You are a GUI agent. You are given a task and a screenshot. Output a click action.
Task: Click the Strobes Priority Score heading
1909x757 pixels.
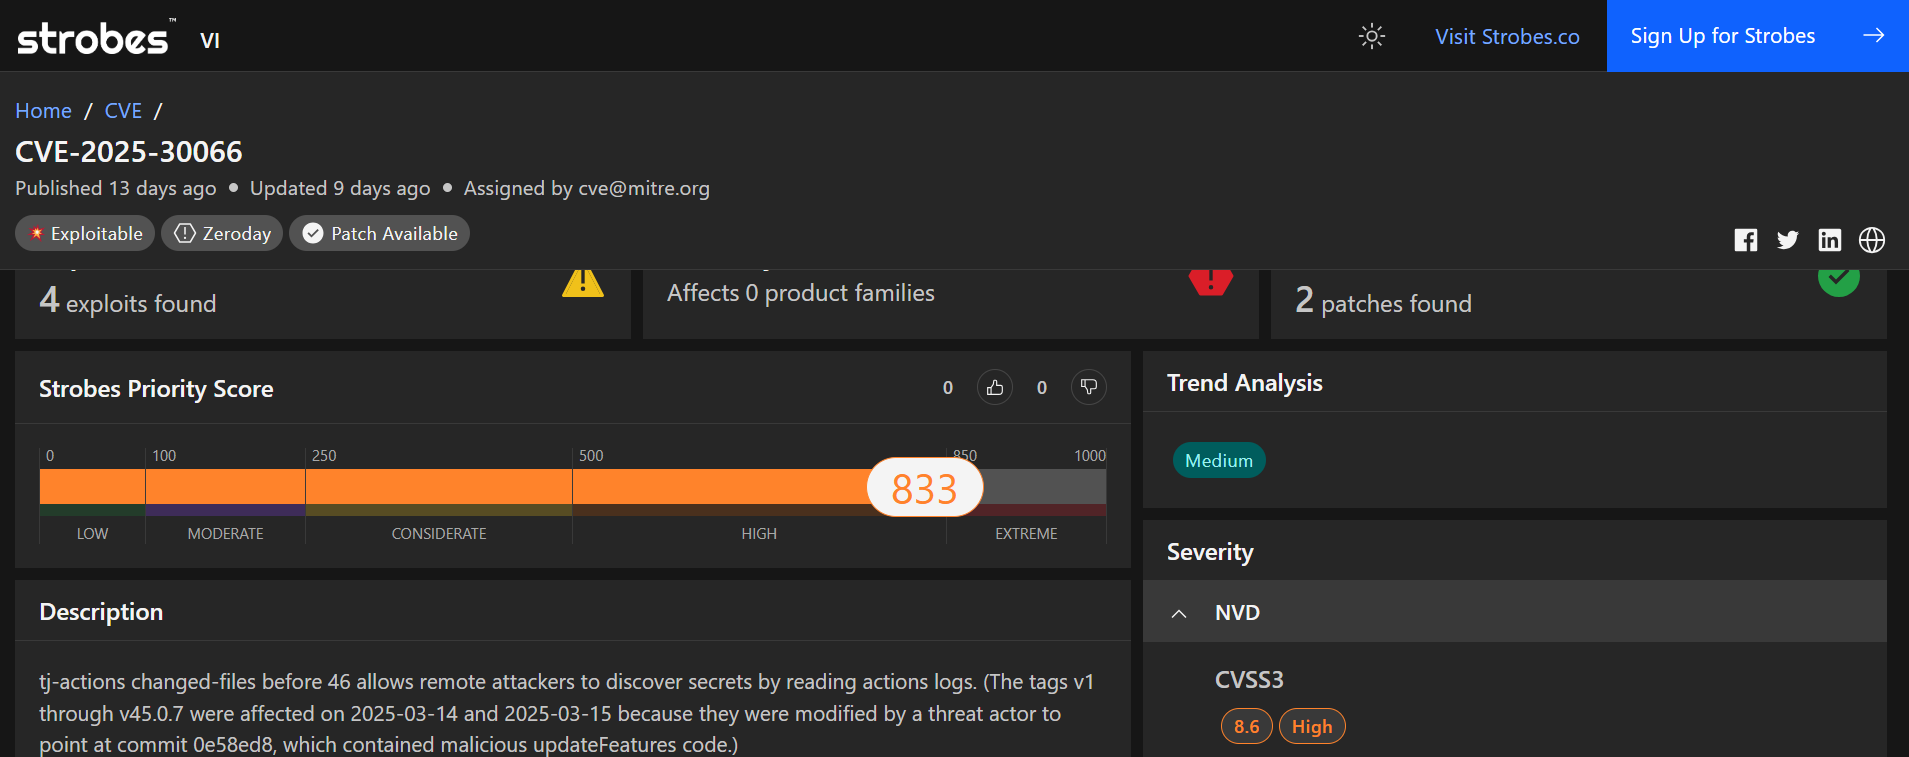[x=156, y=389]
